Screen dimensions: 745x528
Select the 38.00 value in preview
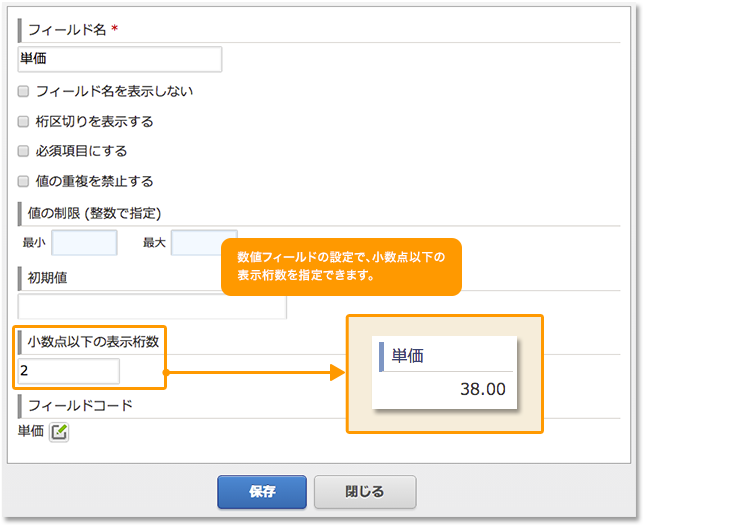point(482,389)
